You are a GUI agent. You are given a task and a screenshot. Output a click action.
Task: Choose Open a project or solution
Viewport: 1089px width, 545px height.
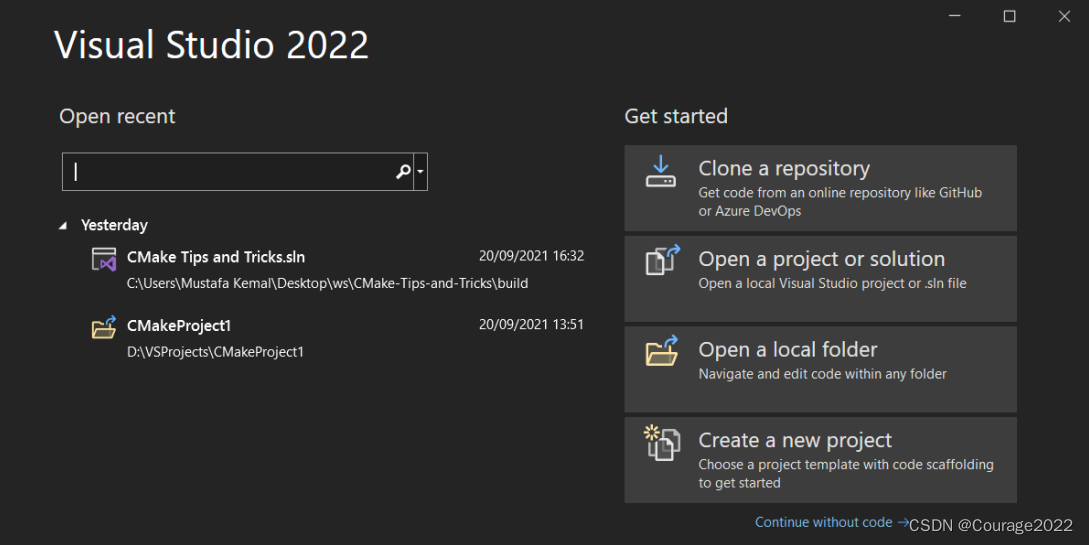point(820,278)
